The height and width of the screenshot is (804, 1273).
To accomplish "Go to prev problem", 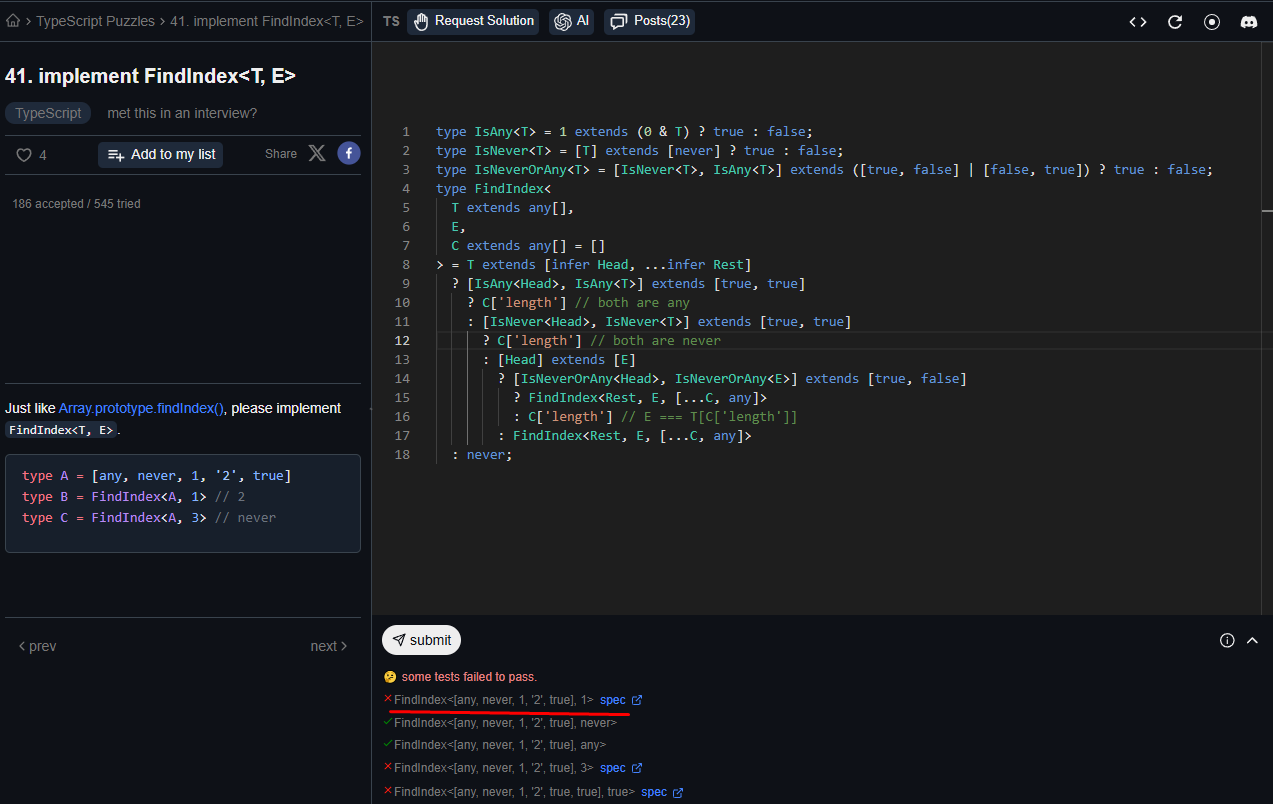I will tap(38, 646).
